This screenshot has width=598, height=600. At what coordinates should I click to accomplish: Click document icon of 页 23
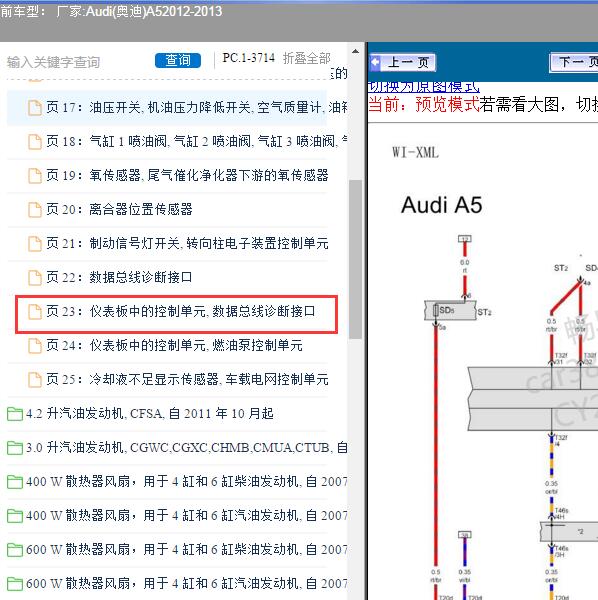pos(35,311)
